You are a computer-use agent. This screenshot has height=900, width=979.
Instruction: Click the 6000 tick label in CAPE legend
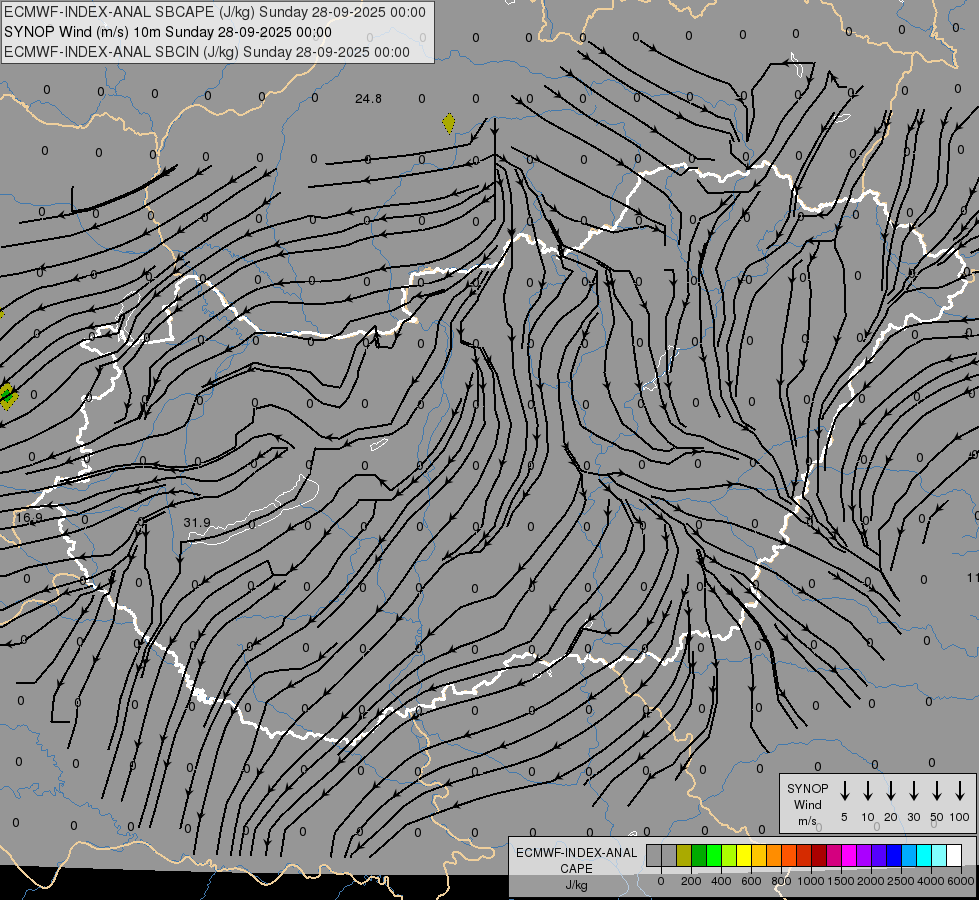(961, 881)
